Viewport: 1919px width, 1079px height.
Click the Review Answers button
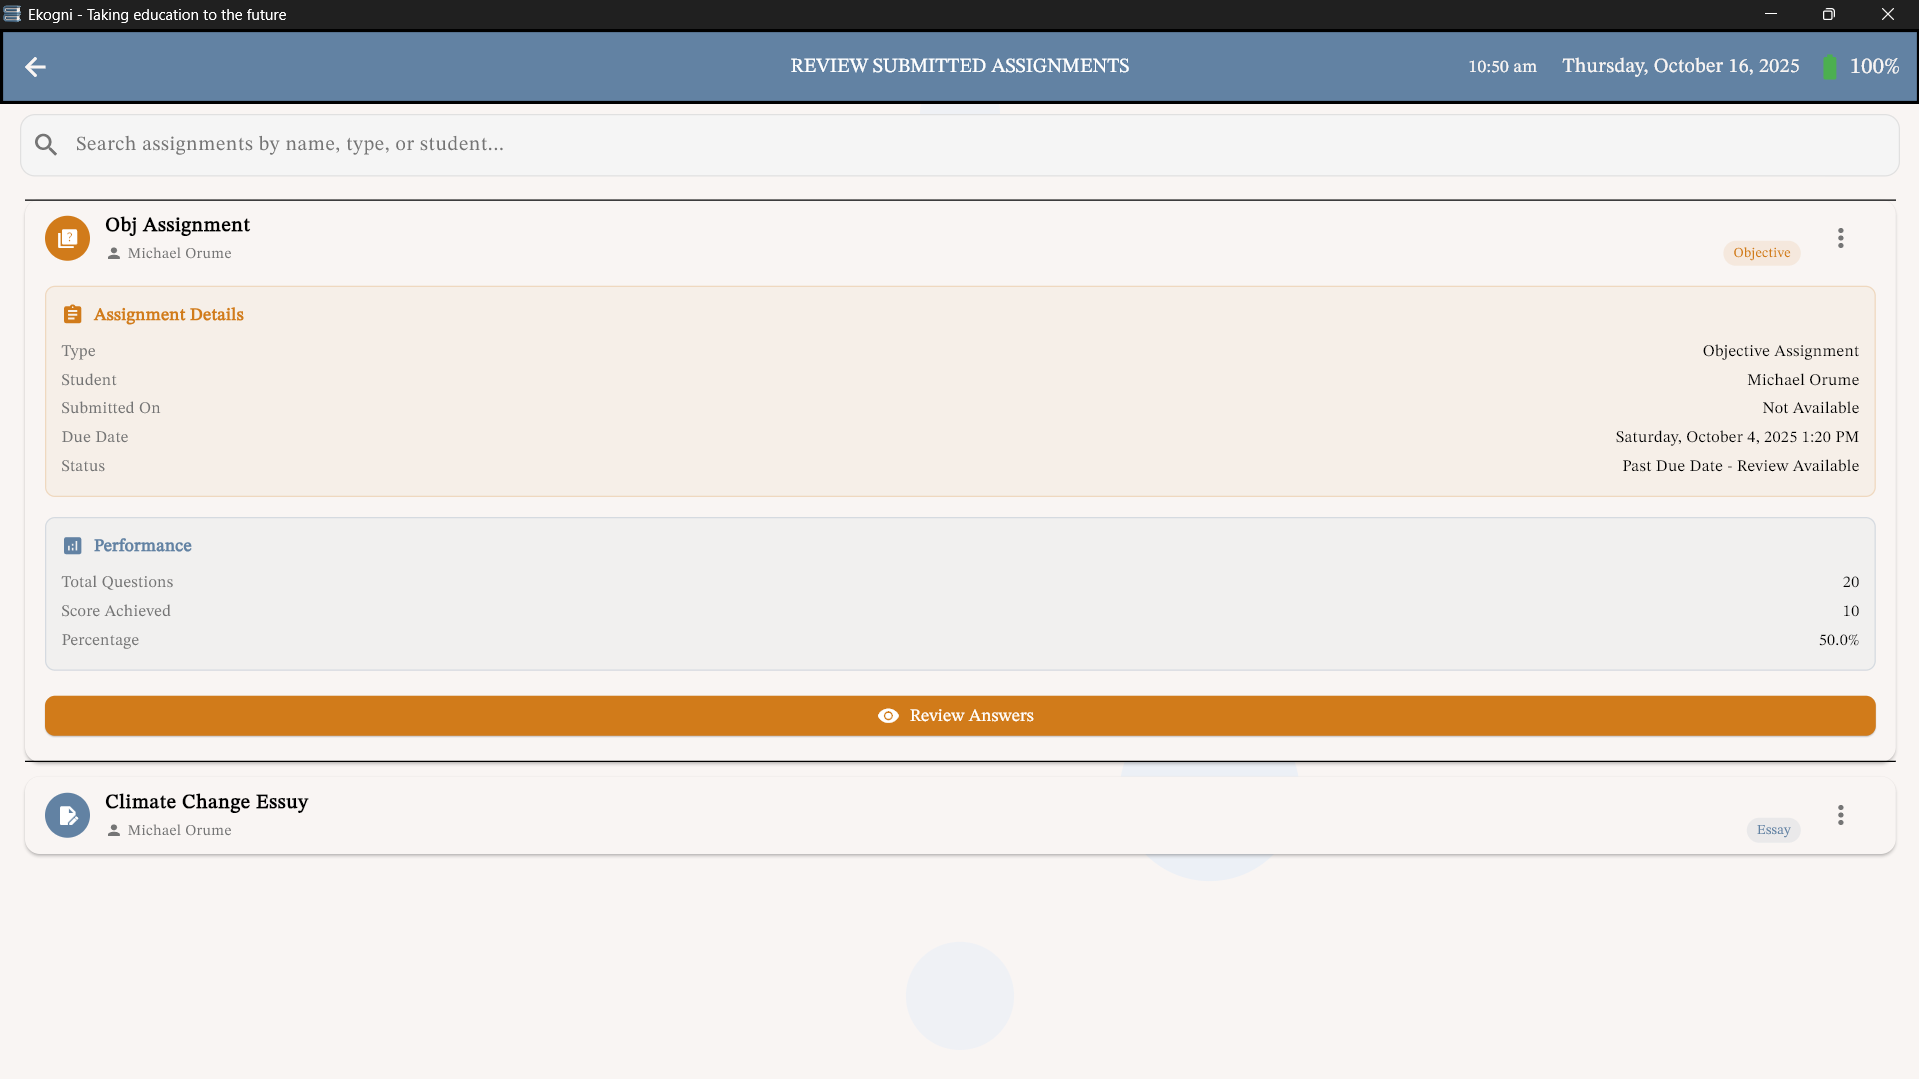(x=959, y=715)
